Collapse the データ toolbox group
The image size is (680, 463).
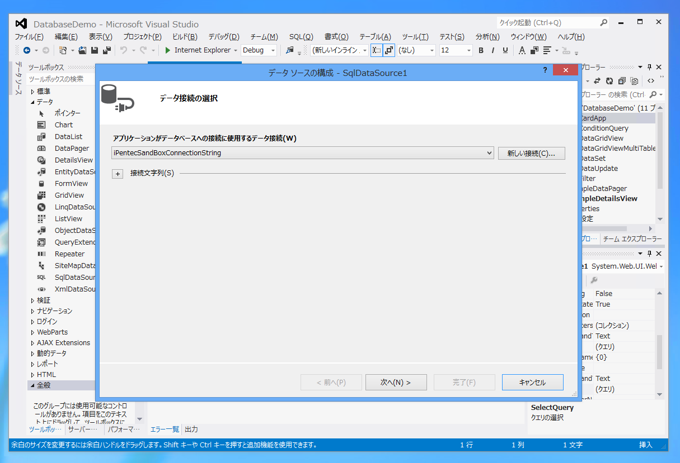pyautogui.click(x=33, y=102)
